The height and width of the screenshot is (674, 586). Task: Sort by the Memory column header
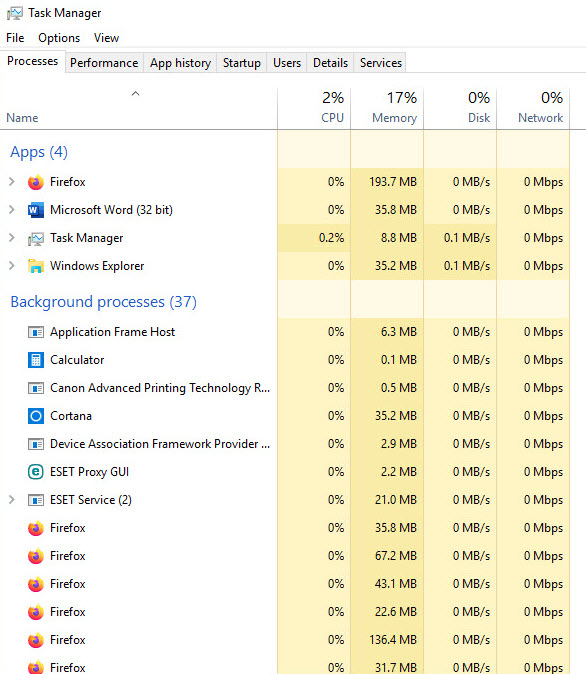[387, 108]
